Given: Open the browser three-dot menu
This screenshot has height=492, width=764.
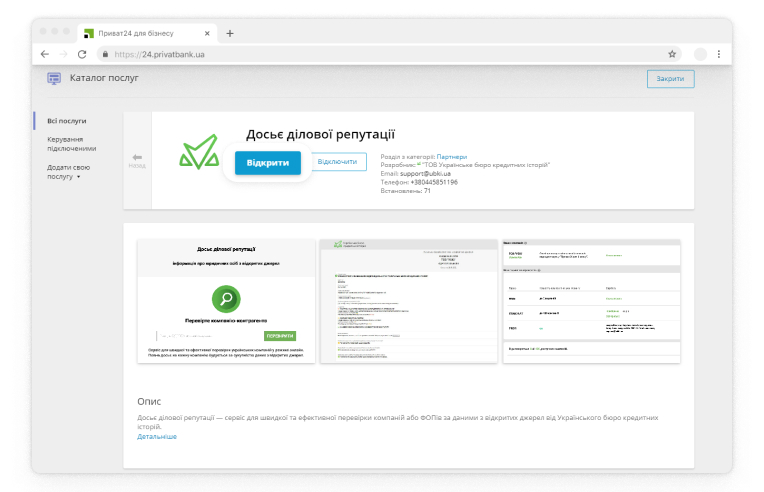Looking at the screenshot, I should pyautogui.click(x=718, y=54).
